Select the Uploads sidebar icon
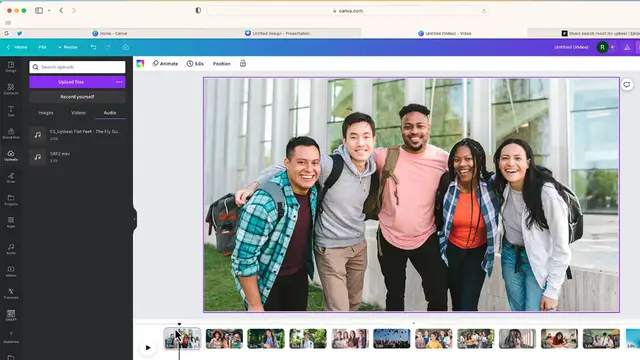This screenshot has width=640, height=360. [x=11, y=156]
